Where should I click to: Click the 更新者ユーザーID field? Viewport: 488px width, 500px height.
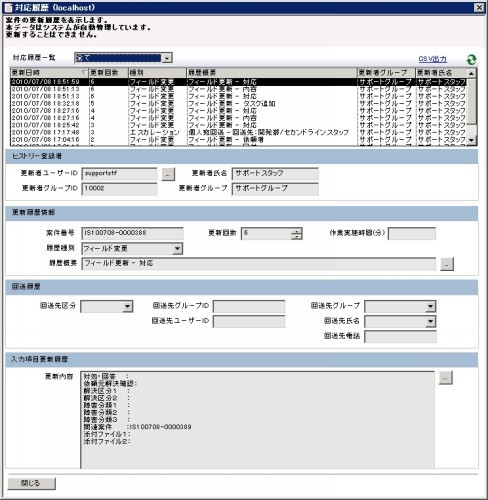click(119, 174)
